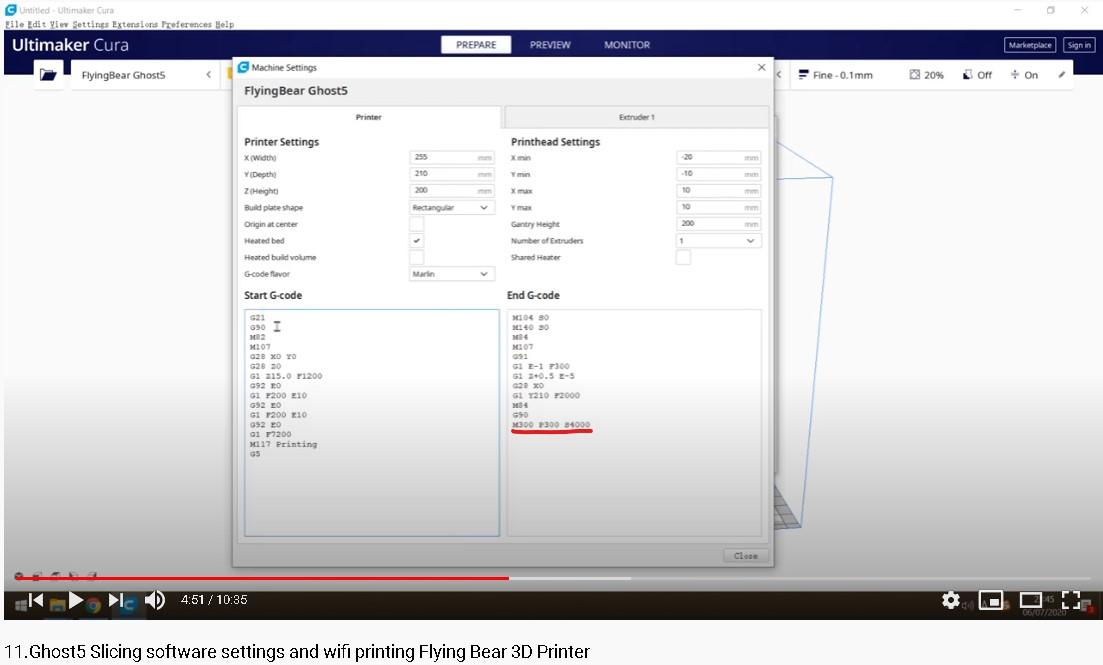The image size is (1103, 665).
Task: Click the Y (Depth) input field
Action: tap(452, 174)
